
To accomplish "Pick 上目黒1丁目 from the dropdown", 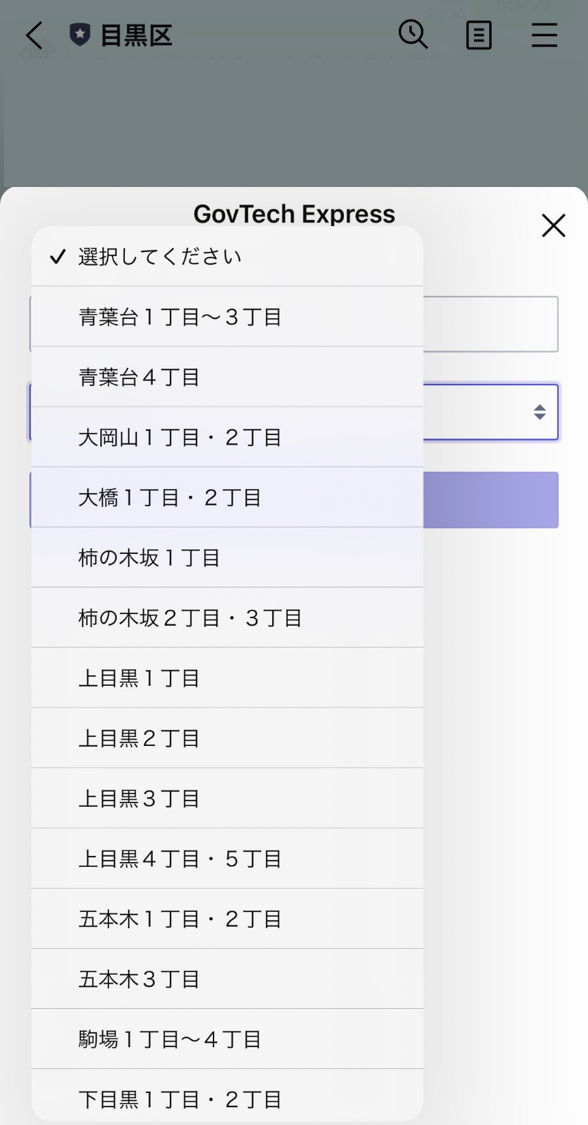I will (227, 678).
